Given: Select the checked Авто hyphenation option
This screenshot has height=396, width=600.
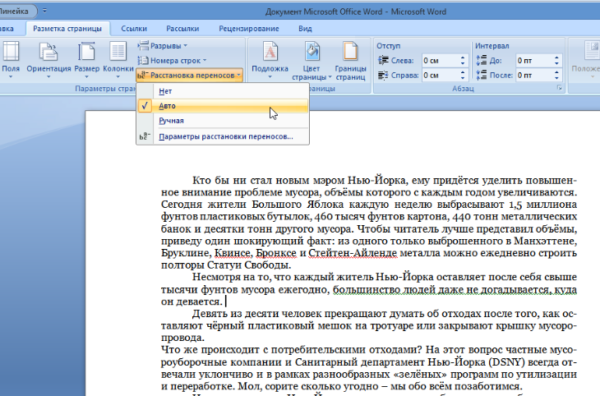Looking at the screenshot, I should pos(223,106).
